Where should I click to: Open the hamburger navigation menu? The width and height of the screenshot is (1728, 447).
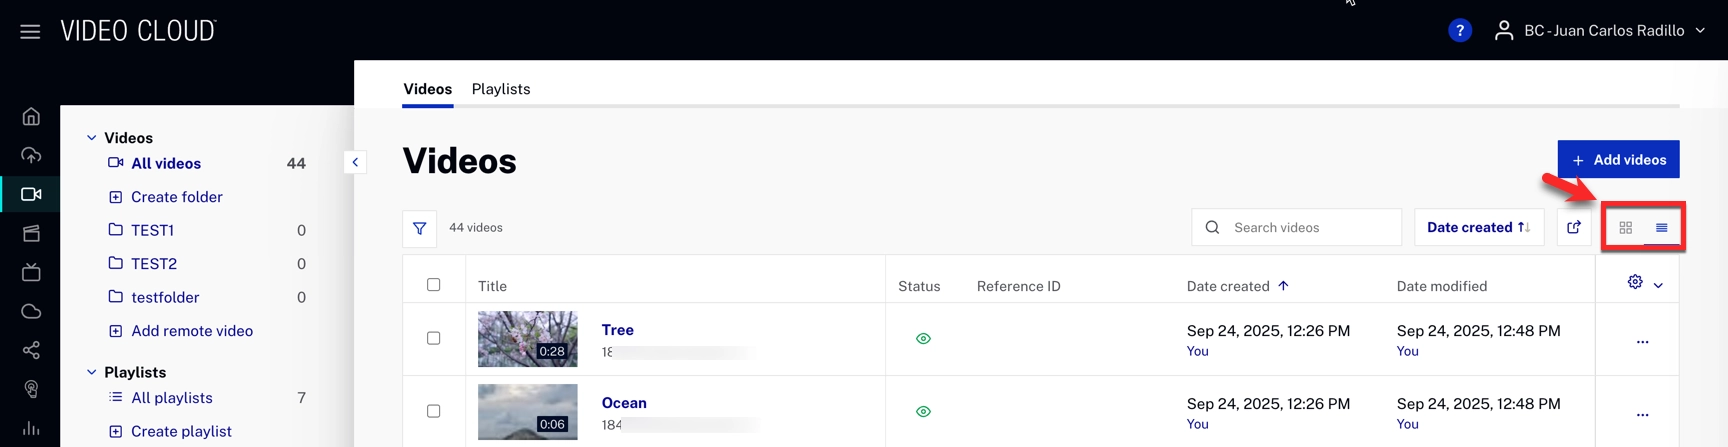click(30, 31)
